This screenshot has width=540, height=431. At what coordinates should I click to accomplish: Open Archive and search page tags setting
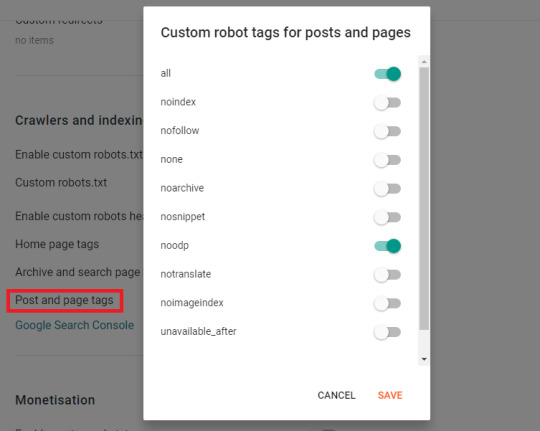tap(79, 272)
